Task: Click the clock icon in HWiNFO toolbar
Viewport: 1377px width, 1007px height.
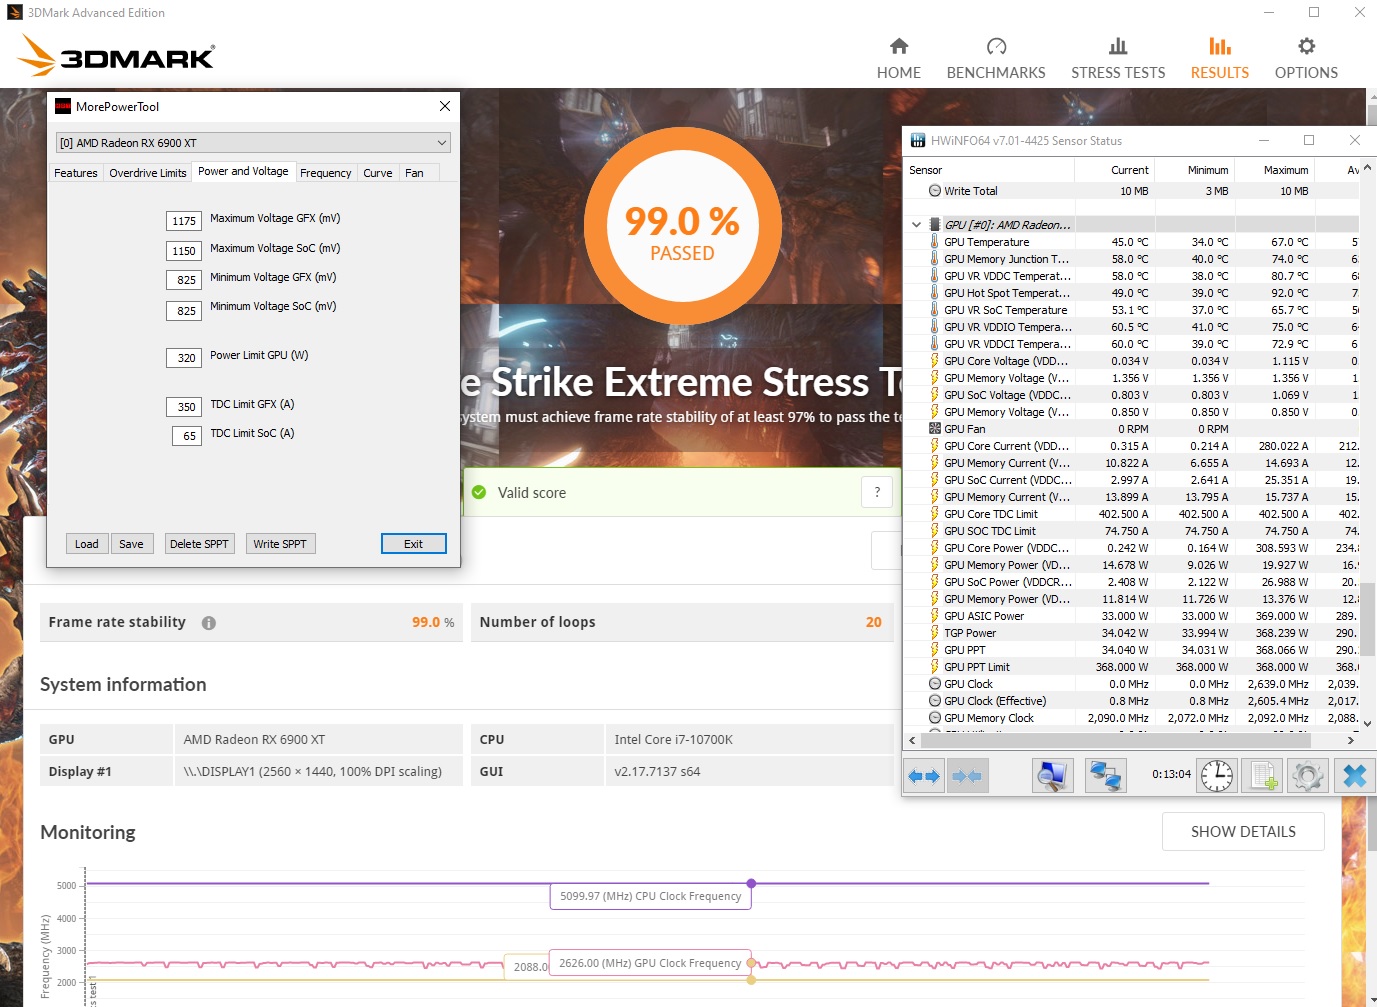Action: tap(1217, 776)
